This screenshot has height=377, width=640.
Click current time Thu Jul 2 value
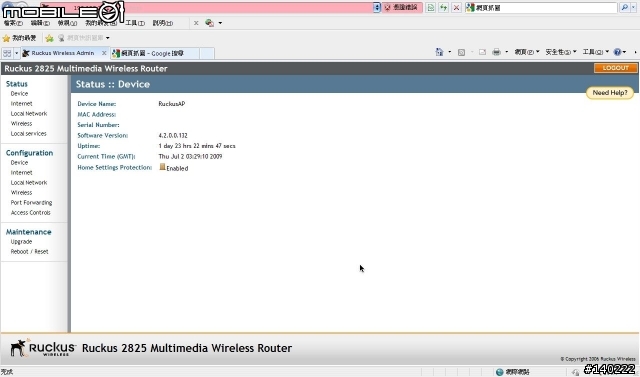(x=190, y=156)
